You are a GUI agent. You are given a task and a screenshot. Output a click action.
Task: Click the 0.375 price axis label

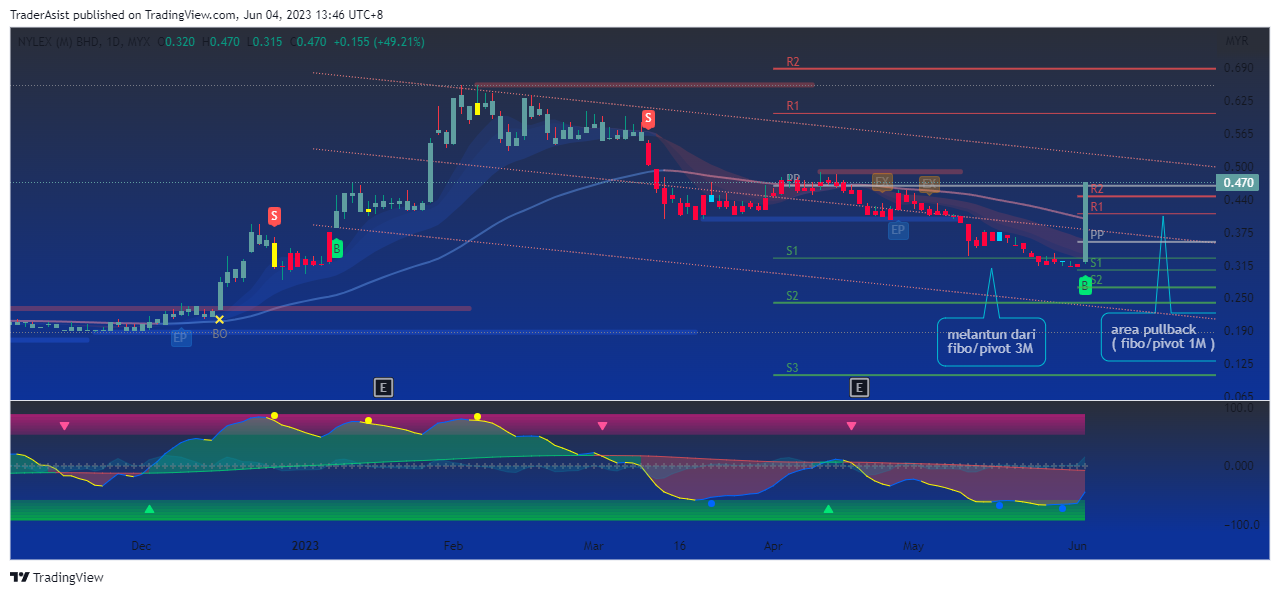click(1239, 233)
